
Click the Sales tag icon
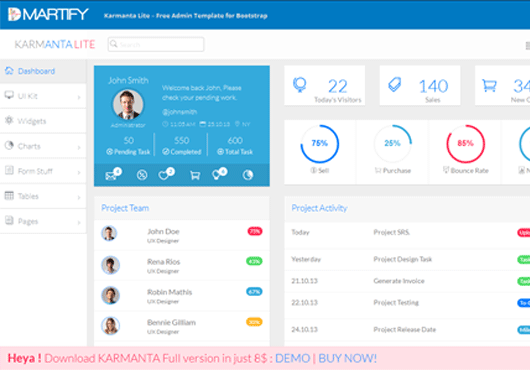click(x=394, y=84)
